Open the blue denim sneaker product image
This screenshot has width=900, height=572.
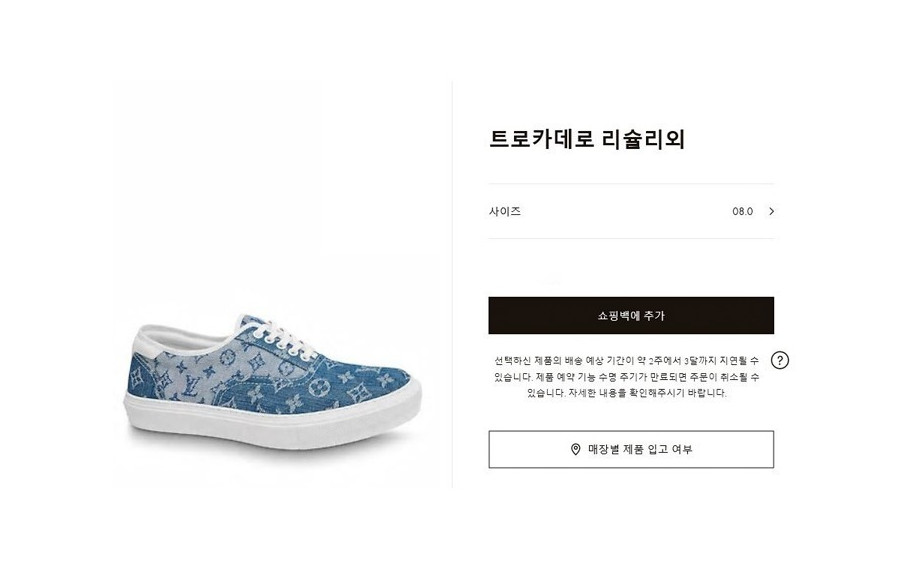273,382
